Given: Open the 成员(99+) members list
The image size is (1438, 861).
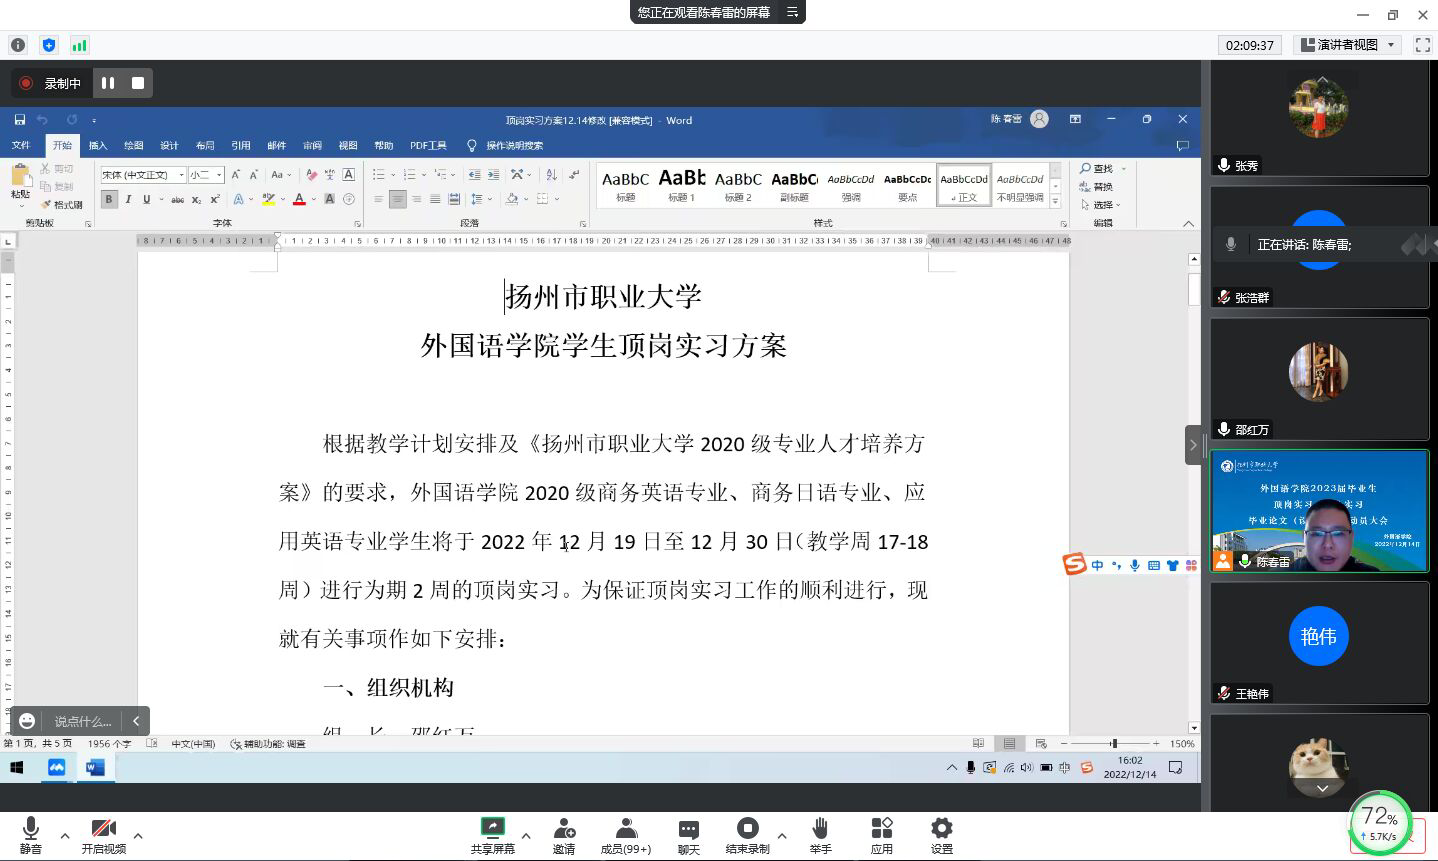Looking at the screenshot, I should 626,835.
